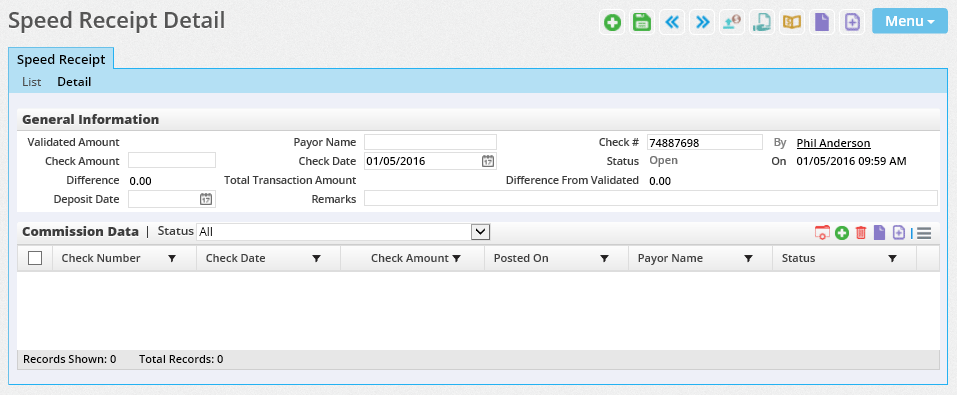Image resolution: width=957 pixels, height=395 pixels.
Task: Click the purple document-plus icon in top toolbar
Action: 852,23
